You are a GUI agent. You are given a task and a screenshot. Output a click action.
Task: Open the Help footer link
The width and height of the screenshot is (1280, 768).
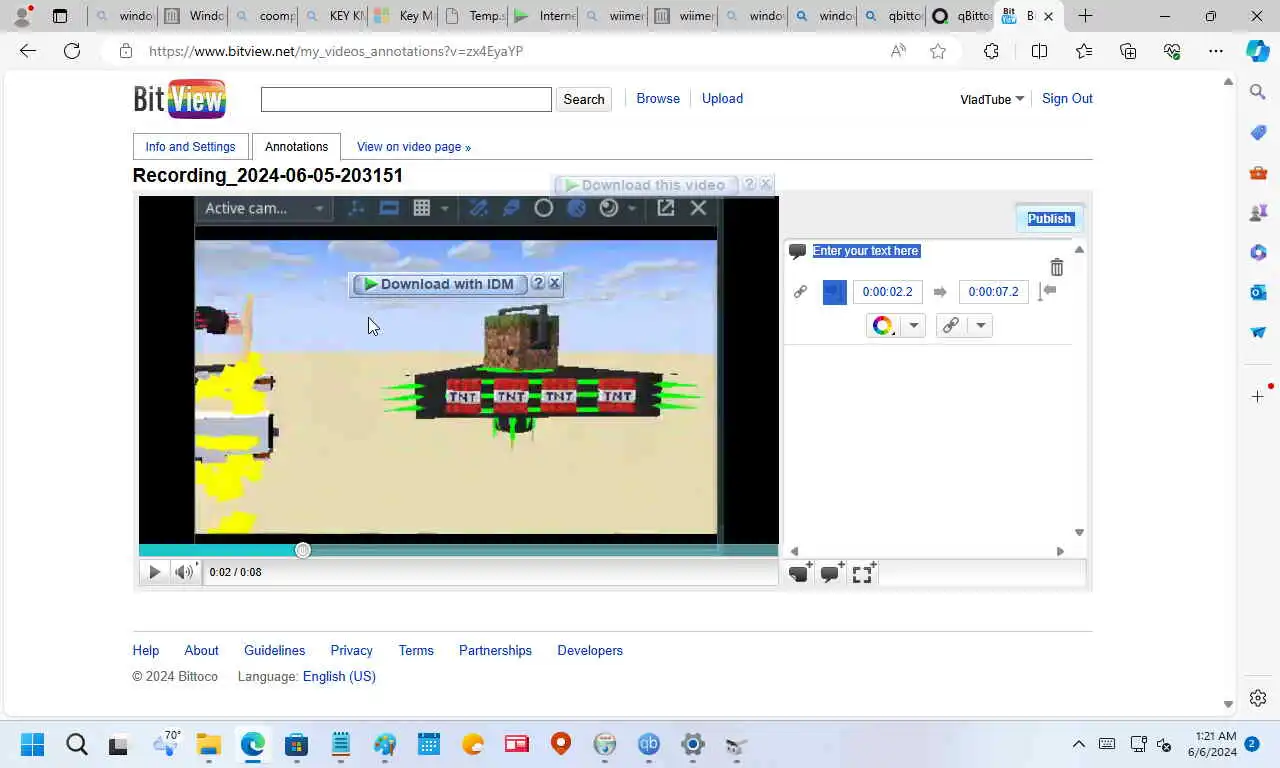(x=146, y=650)
